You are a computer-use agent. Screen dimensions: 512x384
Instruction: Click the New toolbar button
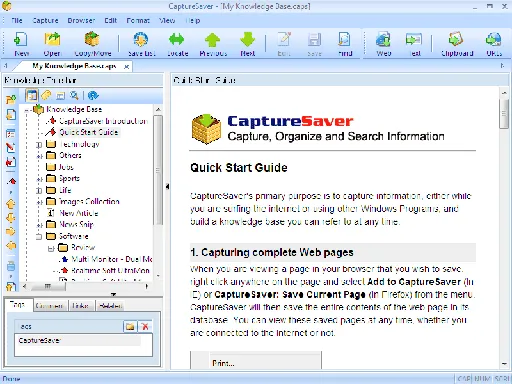[21, 44]
